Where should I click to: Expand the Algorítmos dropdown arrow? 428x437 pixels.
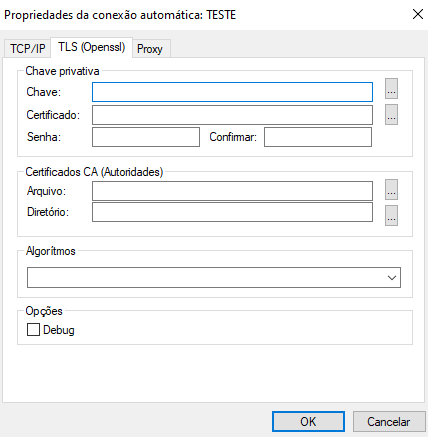pos(392,277)
